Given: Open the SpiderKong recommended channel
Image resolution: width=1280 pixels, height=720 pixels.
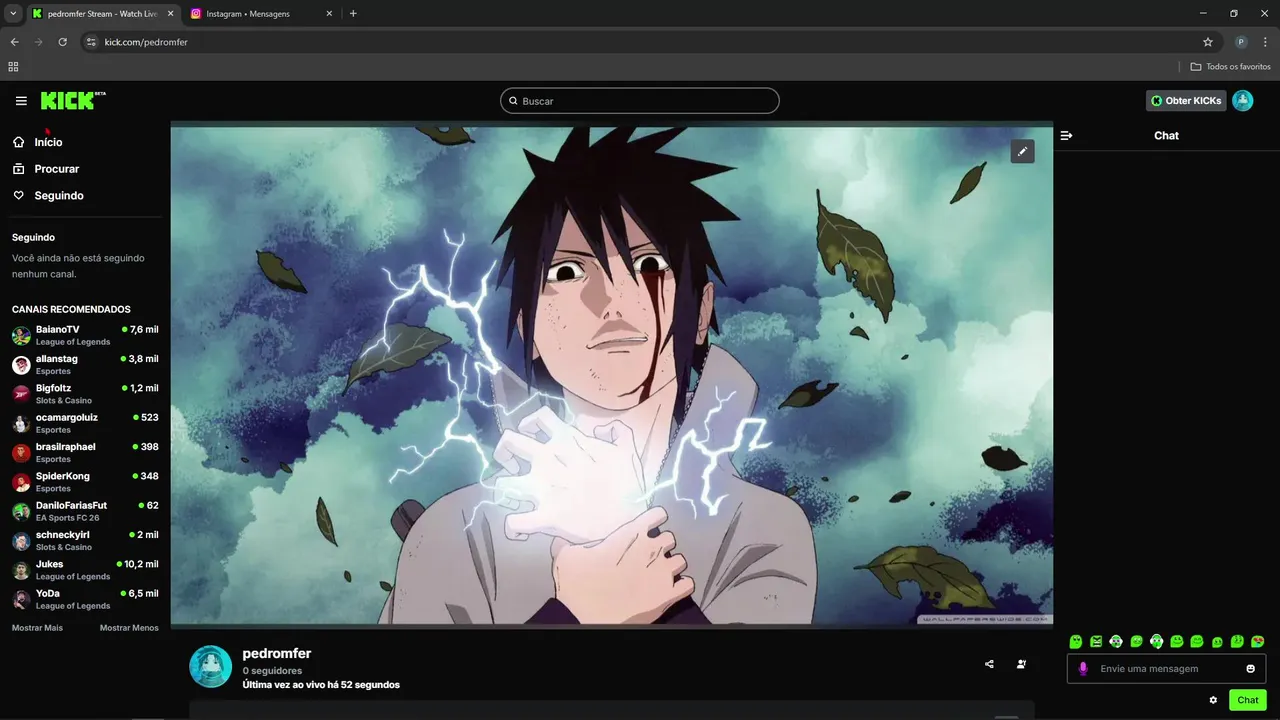Looking at the screenshot, I should pos(85,482).
